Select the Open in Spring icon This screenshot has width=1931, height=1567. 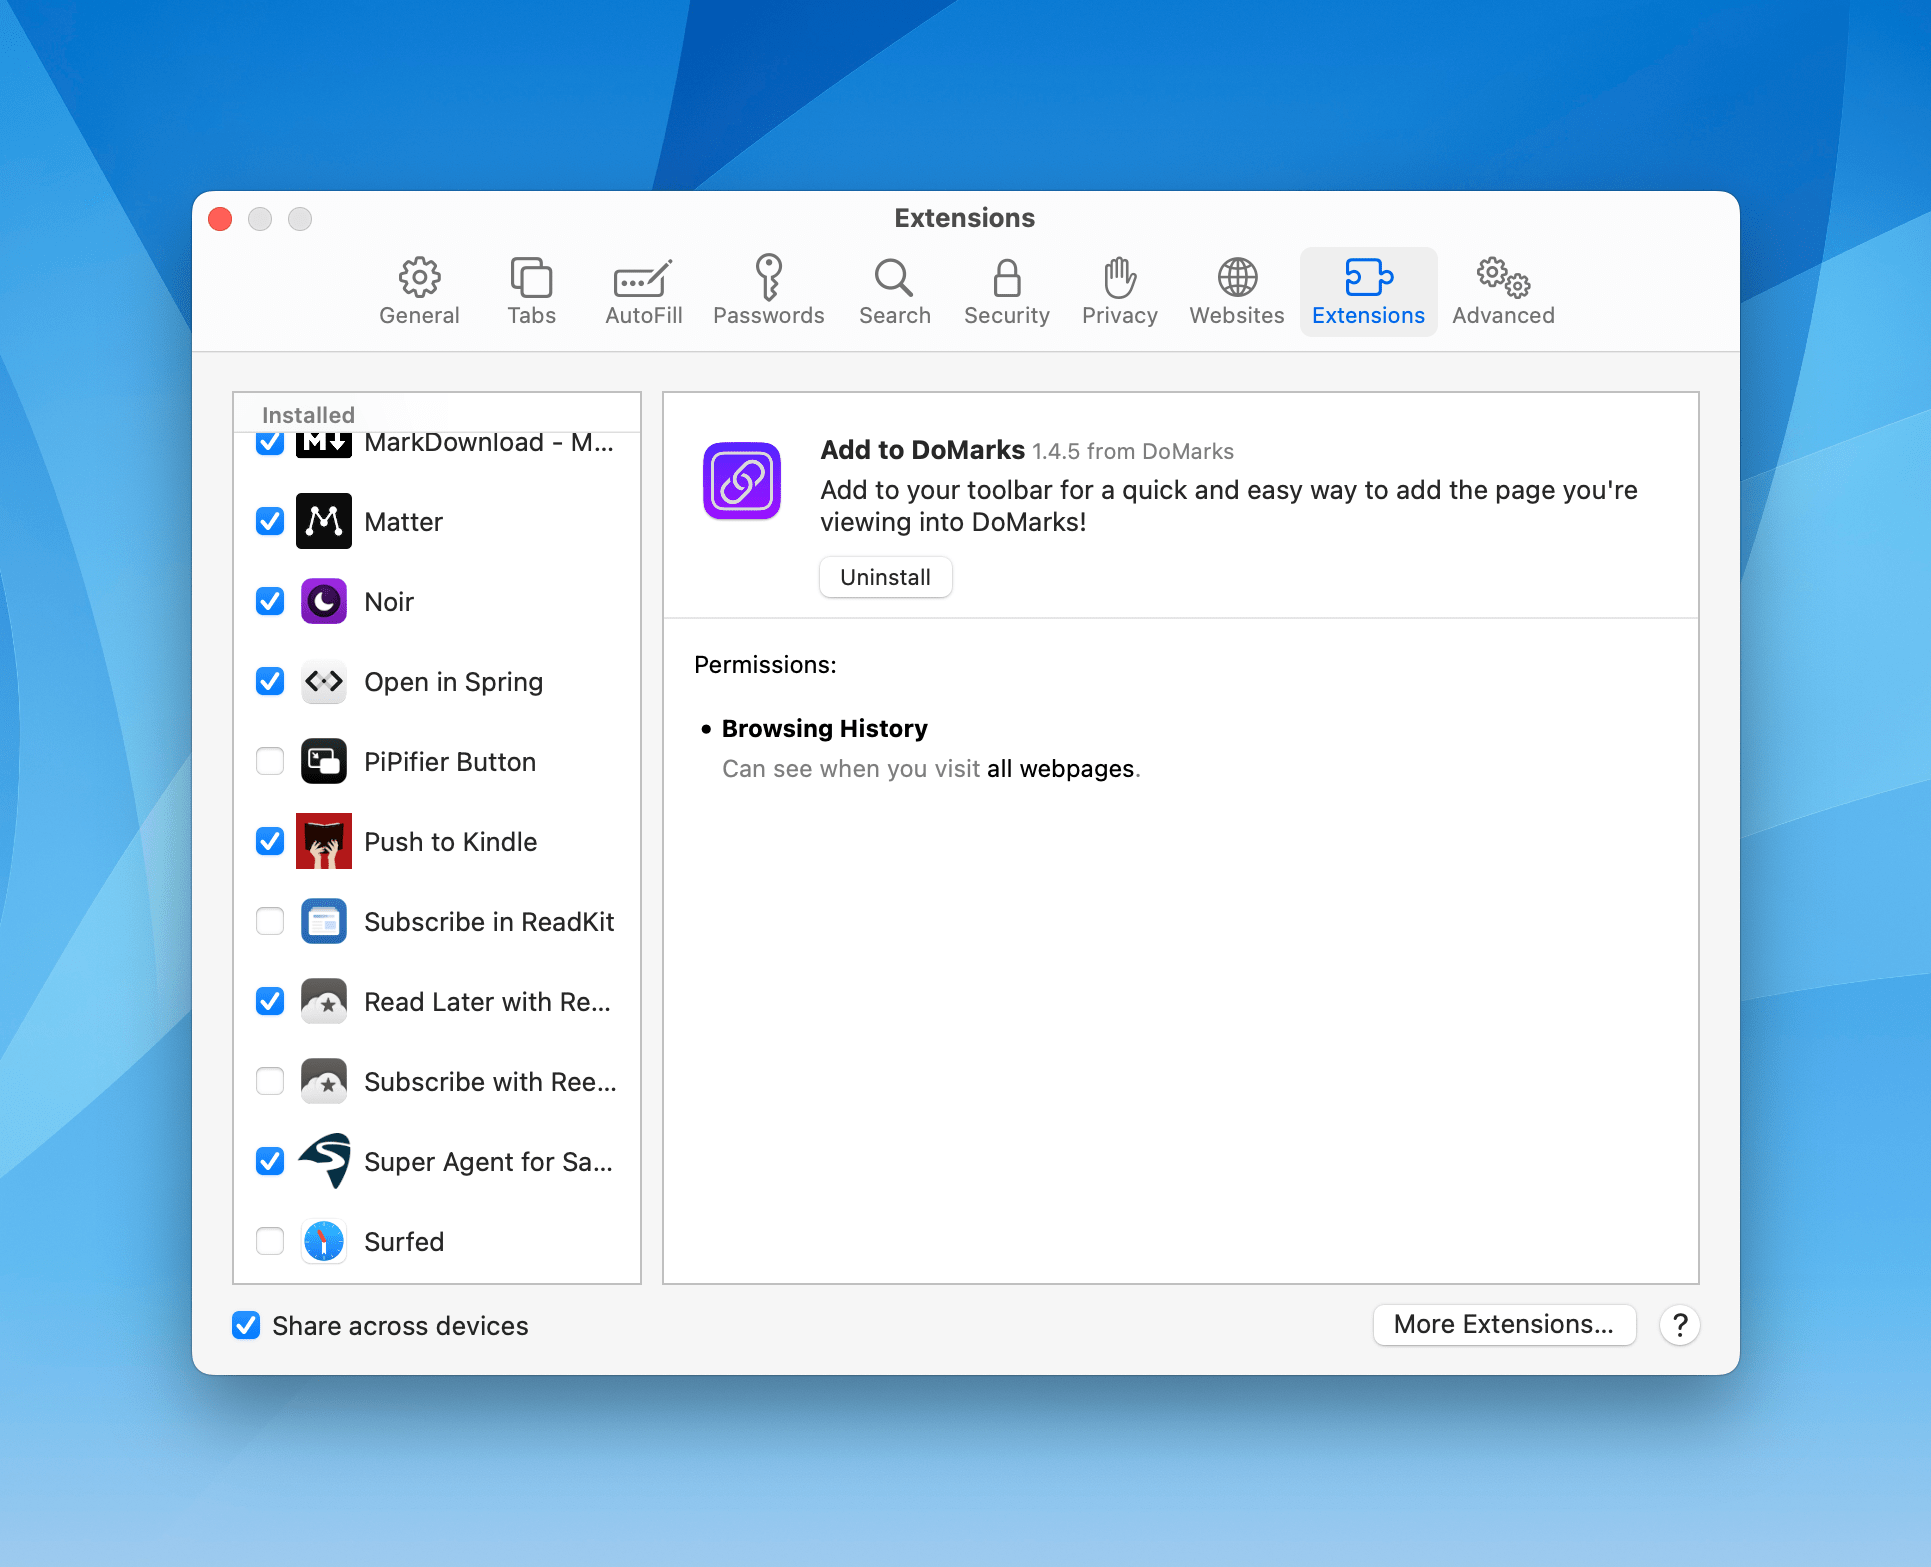(324, 681)
